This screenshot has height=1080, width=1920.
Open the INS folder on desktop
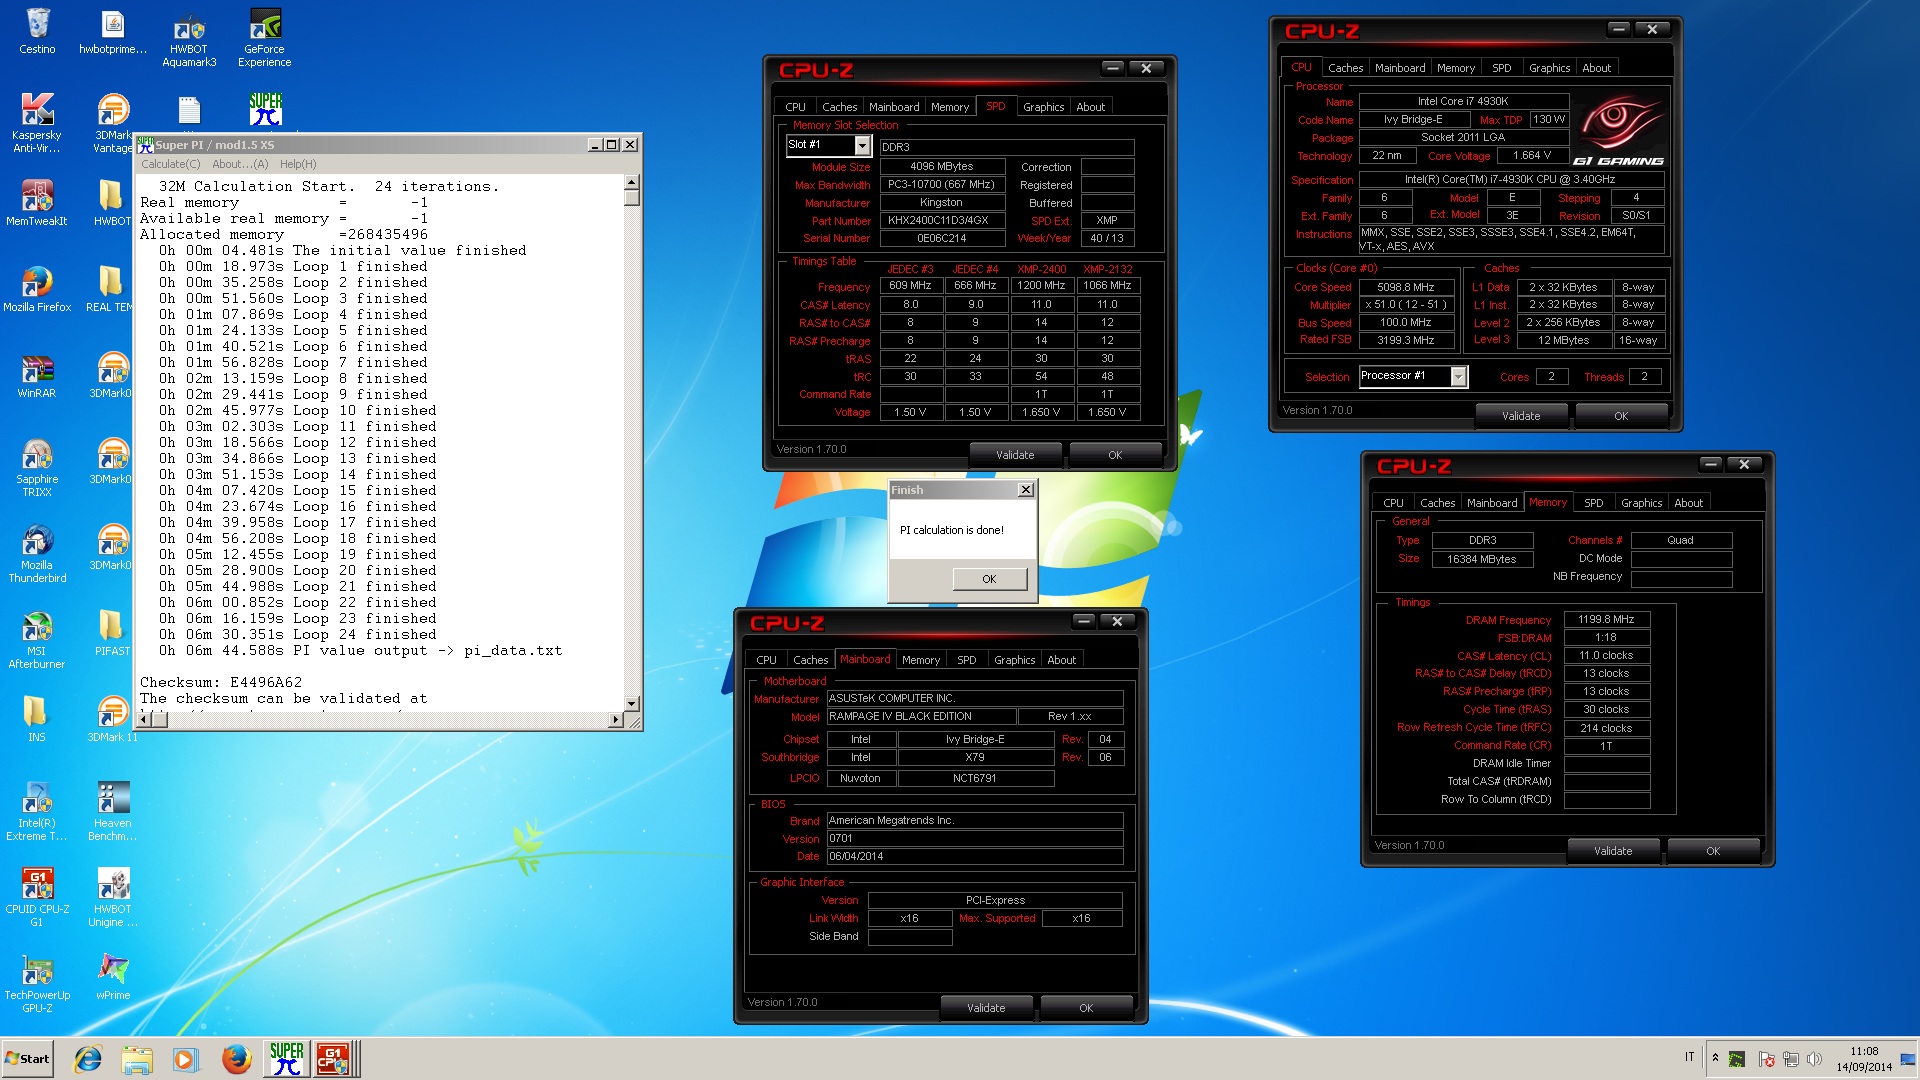pyautogui.click(x=37, y=719)
